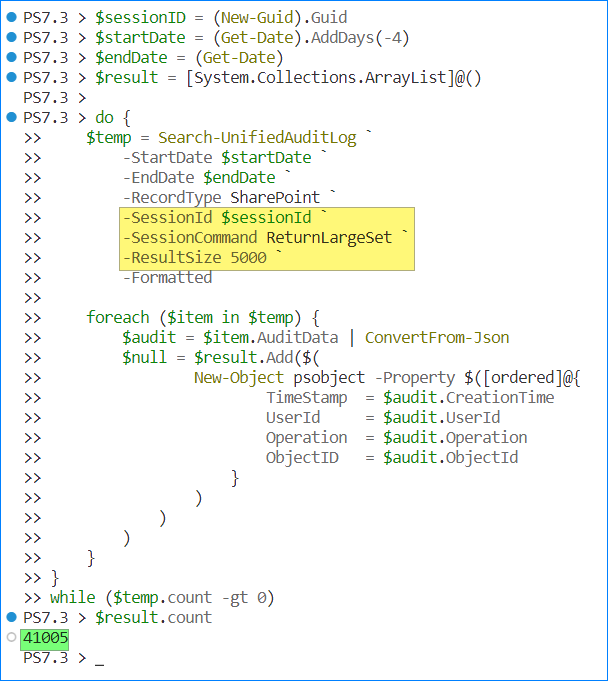Click the command marker beside the AddDays(-4) line
The width and height of the screenshot is (608, 681).
point(11,37)
